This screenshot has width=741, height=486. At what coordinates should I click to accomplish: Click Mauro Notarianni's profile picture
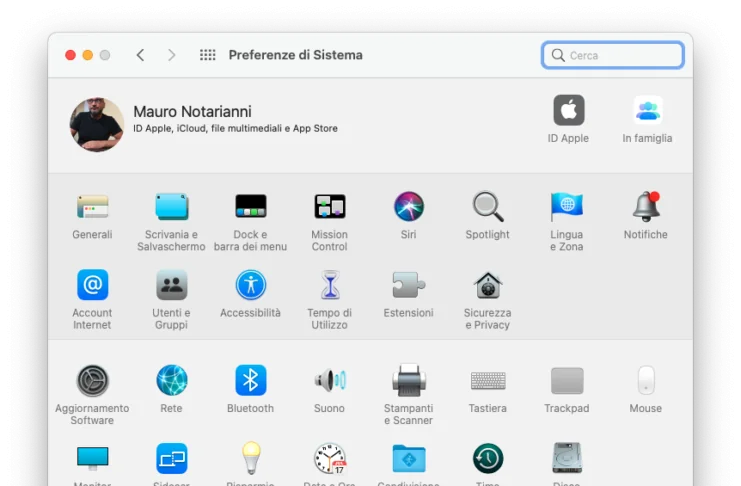tap(97, 125)
